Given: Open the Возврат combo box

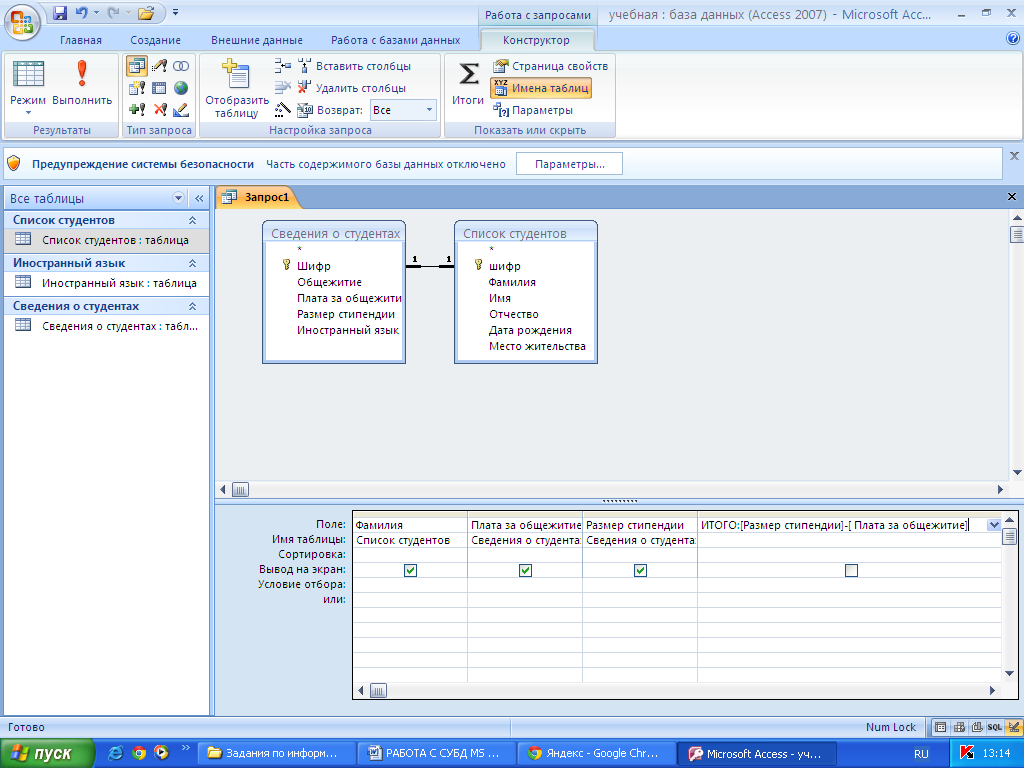Looking at the screenshot, I should pos(403,110).
